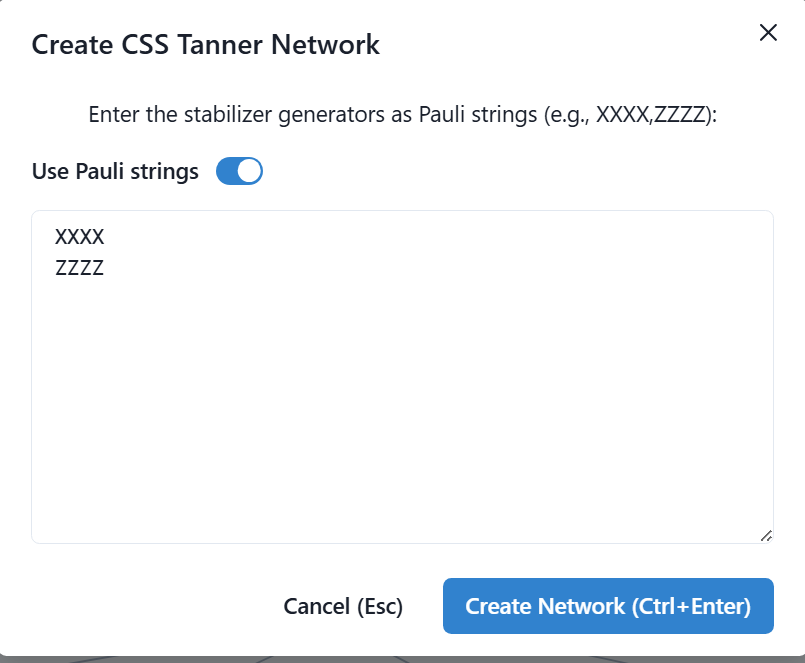The image size is (805, 663).
Task: Place cursor on the ZZZZ line
Action: coord(80,268)
